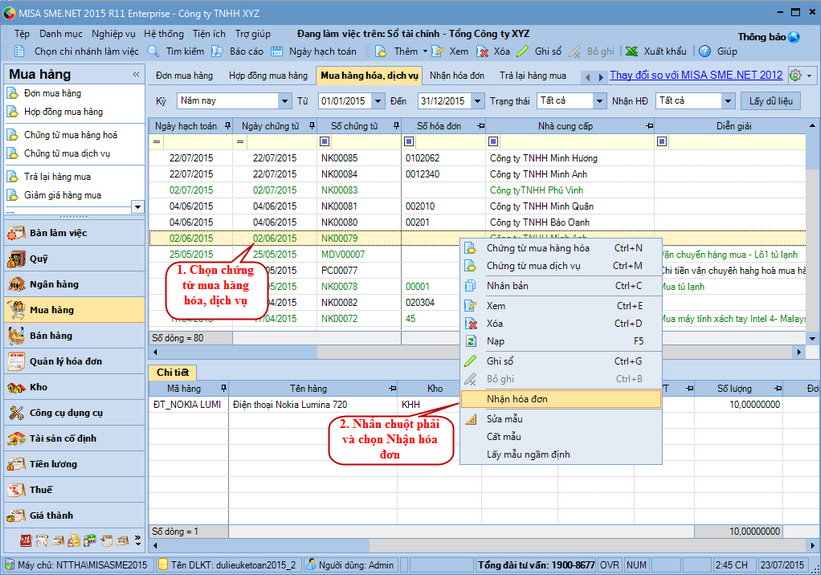Image resolution: width=821 pixels, height=575 pixels.
Task: Open Giảm giá hàng mua in sidebar
Action: (x=63, y=195)
